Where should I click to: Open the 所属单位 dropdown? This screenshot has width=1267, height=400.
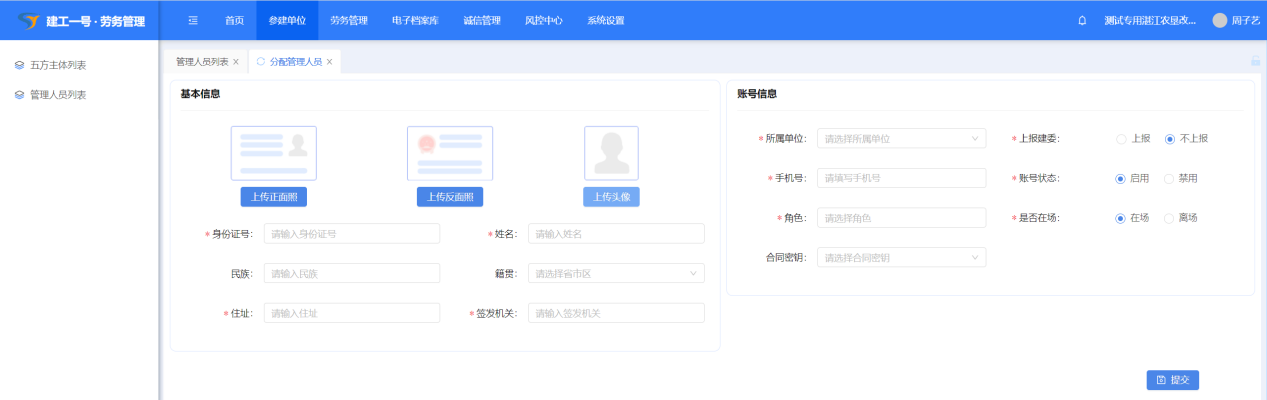coord(901,138)
